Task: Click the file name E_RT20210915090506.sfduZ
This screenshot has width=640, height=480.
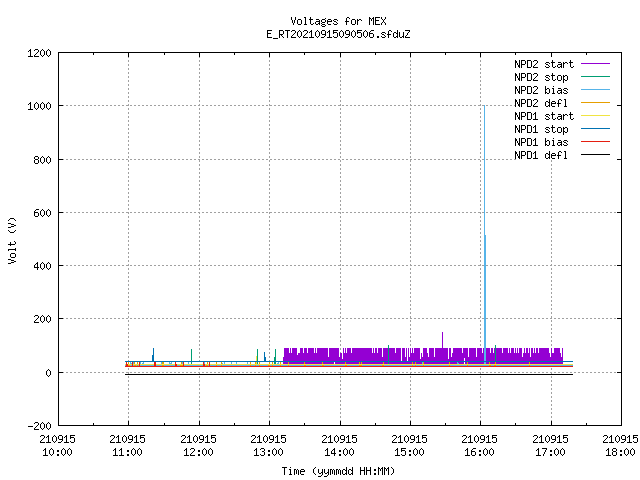Action: [338, 34]
